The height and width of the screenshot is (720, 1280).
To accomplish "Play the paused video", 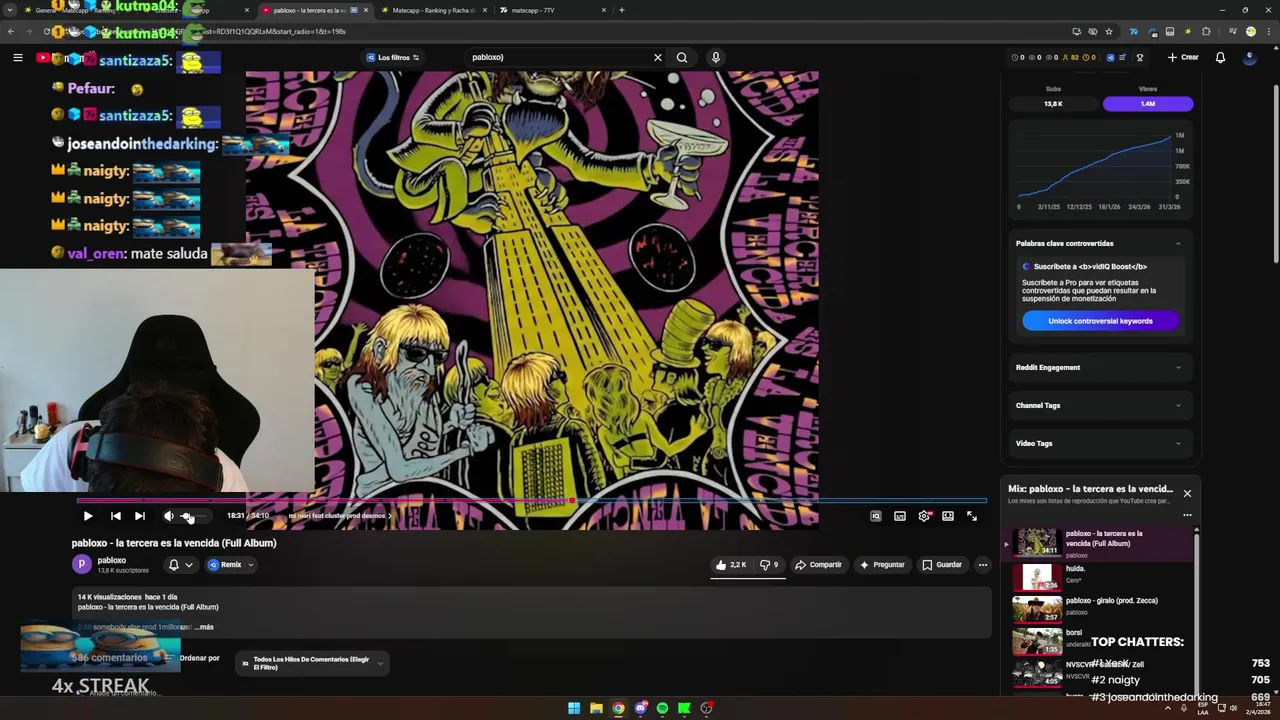I will point(88,516).
